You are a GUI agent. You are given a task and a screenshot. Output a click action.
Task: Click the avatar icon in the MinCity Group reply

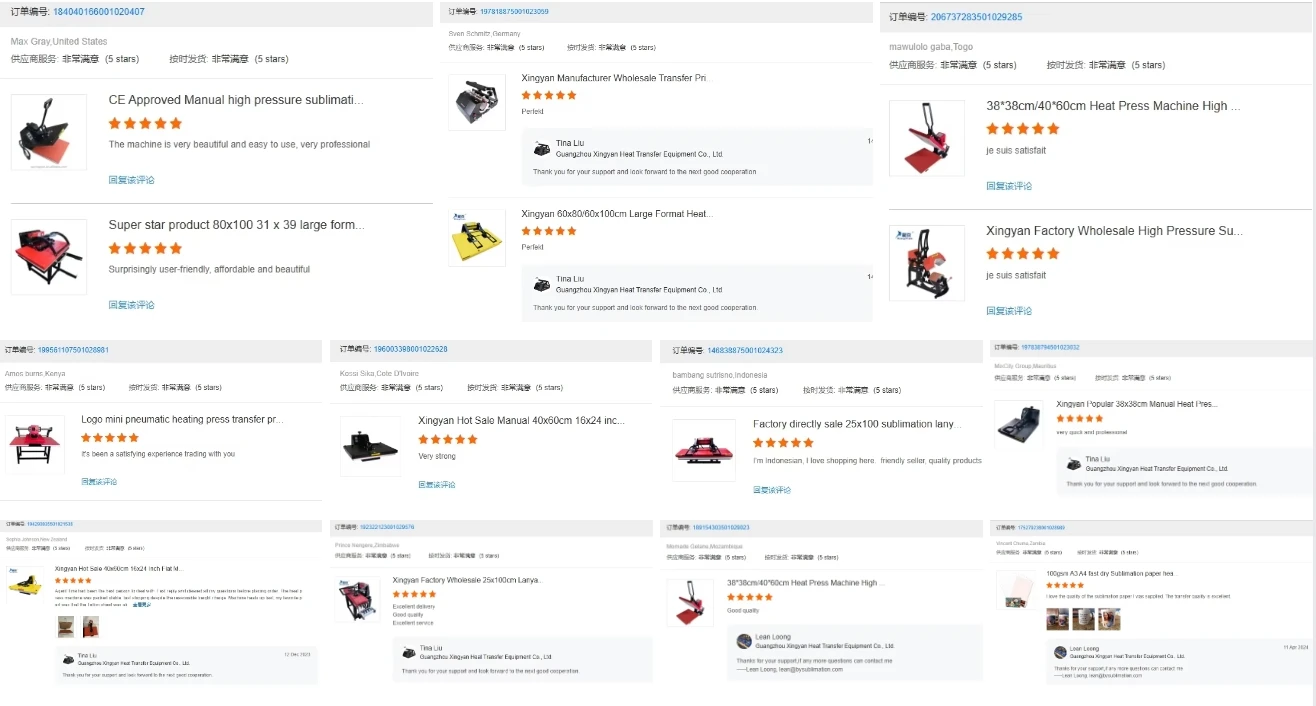tap(1073, 464)
